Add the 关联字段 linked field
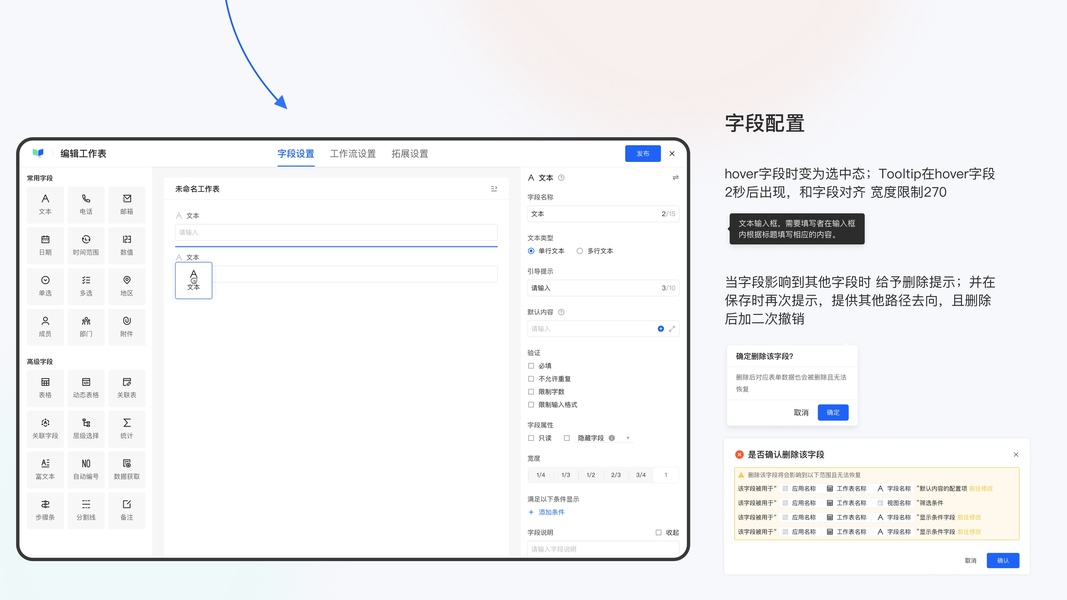This screenshot has width=1067, height=600. click(x=45, y=429)
